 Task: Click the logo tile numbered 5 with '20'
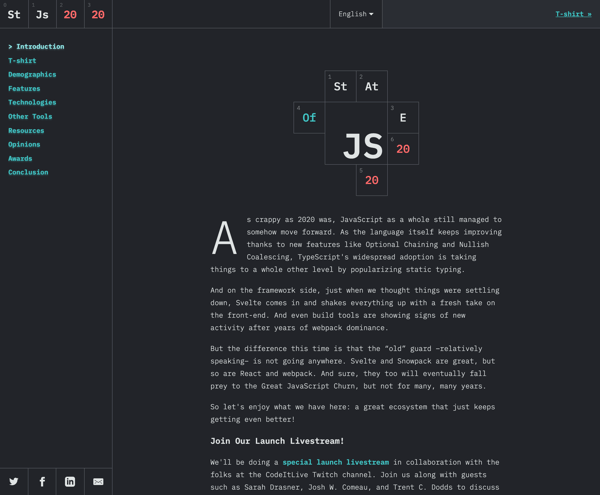372,180
